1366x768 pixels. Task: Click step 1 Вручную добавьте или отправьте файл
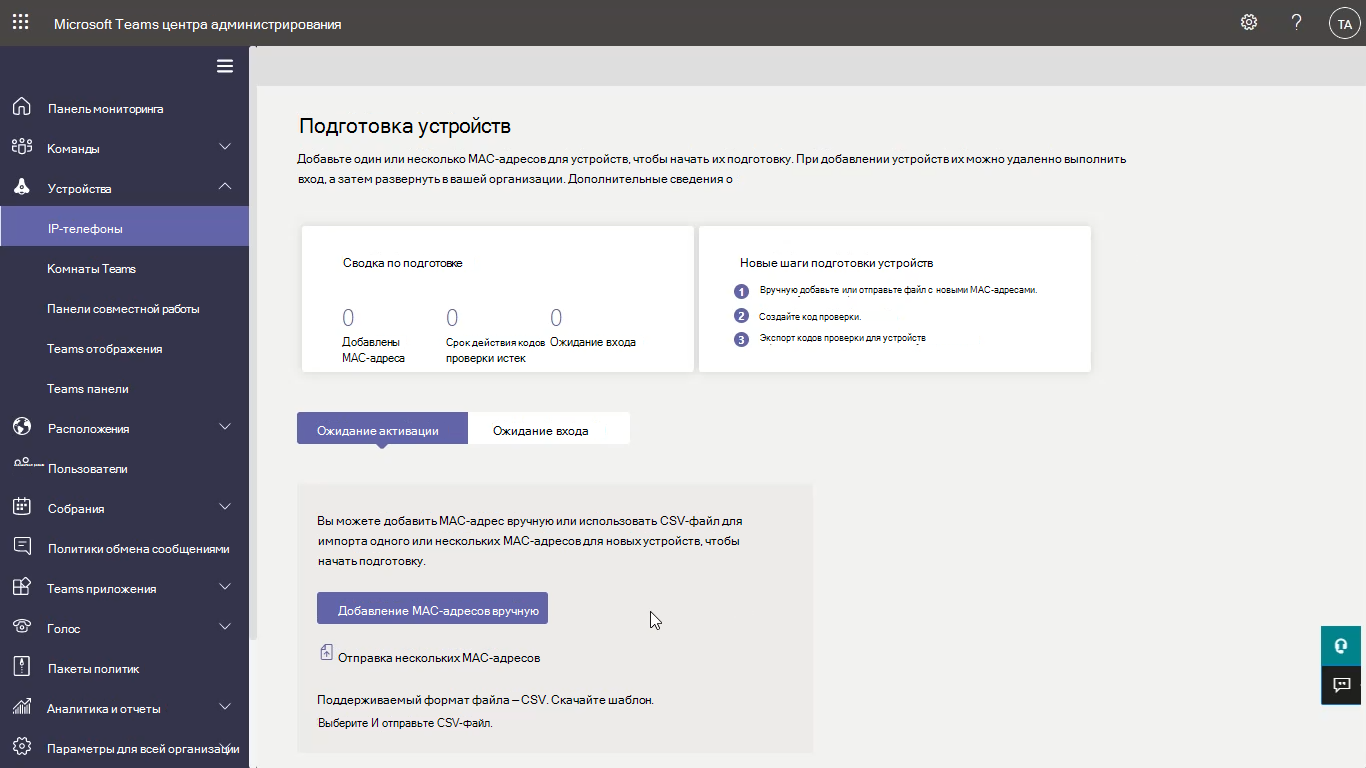pyautogui.click(x=898, y=290)
